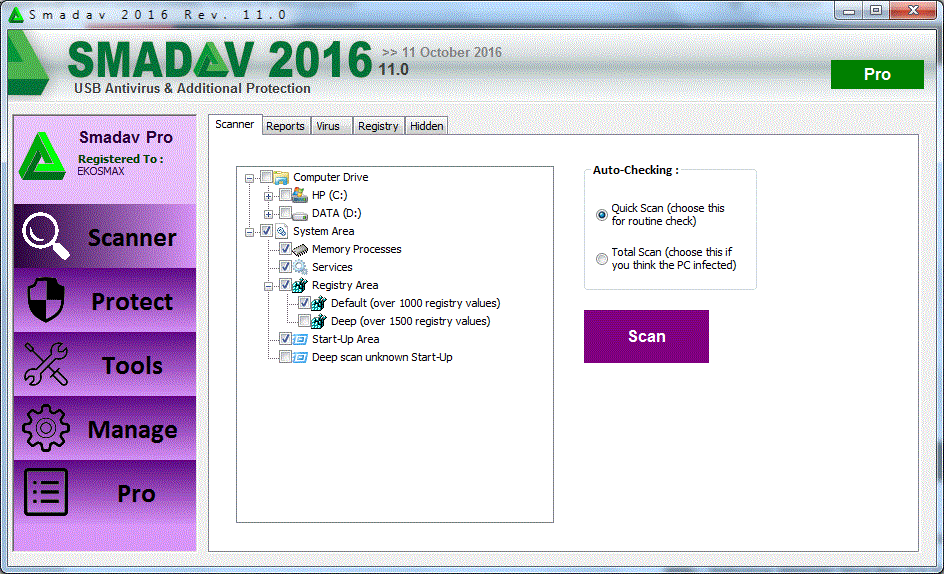This screenshot has width=944, height=574.
Task: Click the HP (C:) drive icon
Action: coord(300,195)
